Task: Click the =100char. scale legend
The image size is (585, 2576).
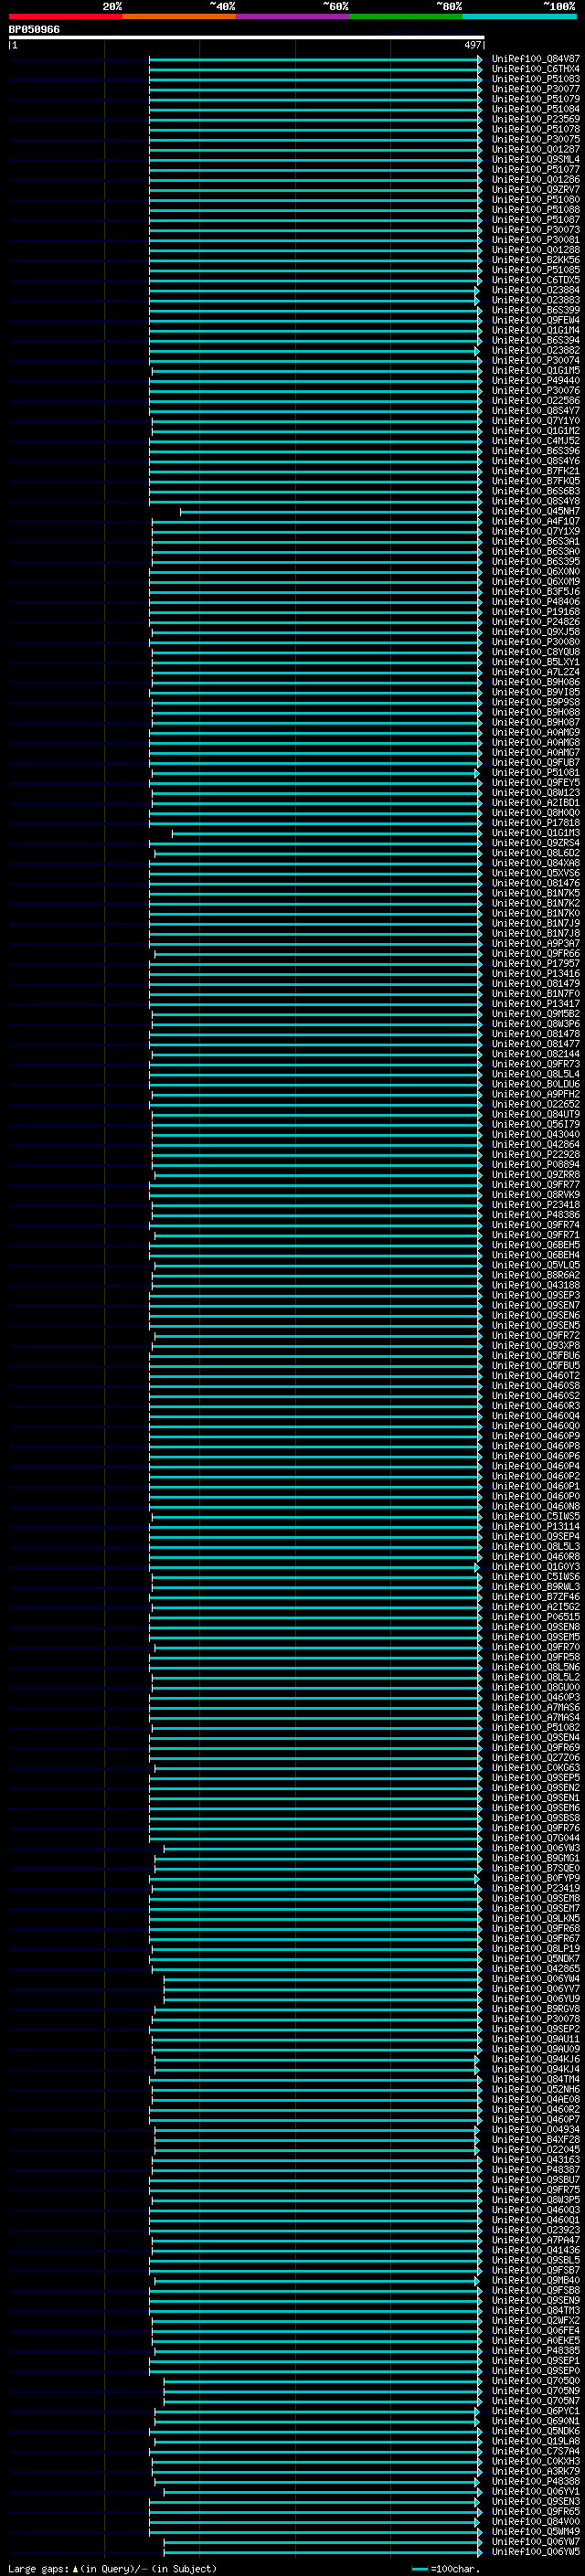Action: click(x=446, y=2569)
